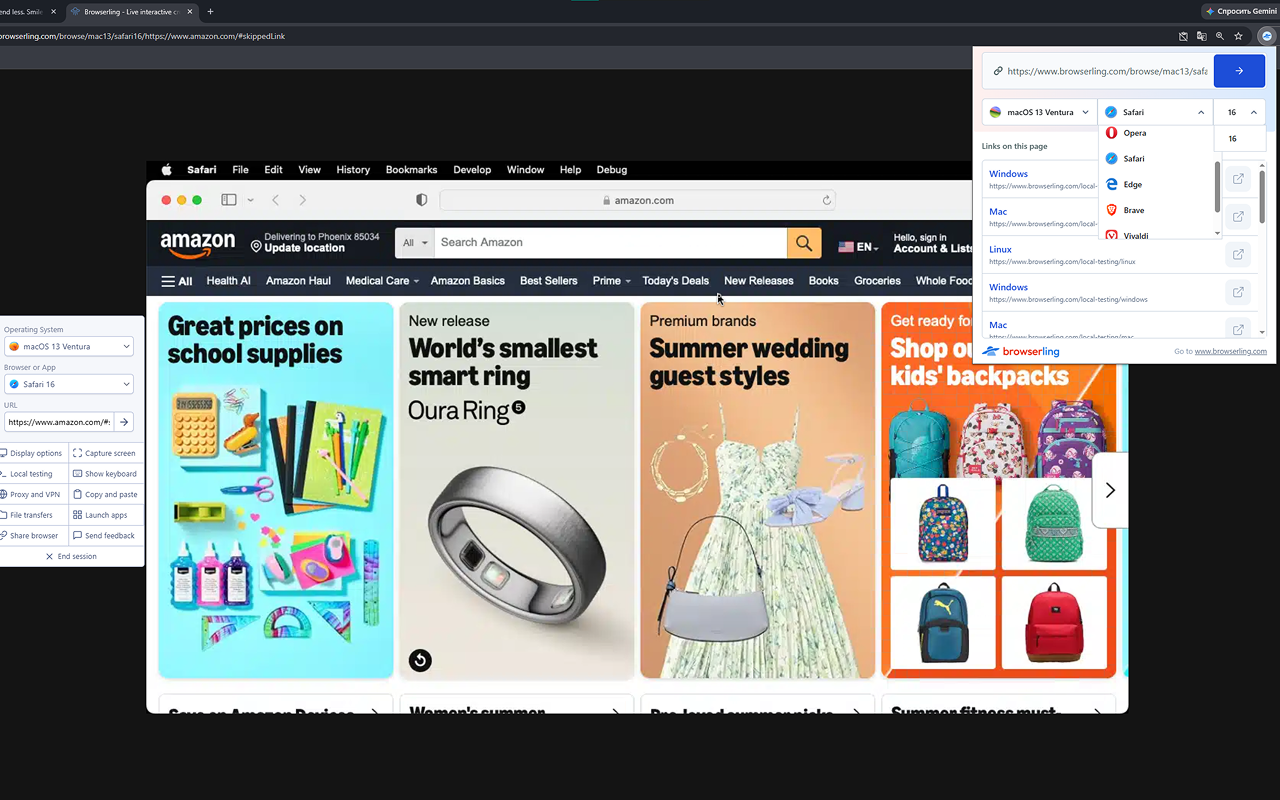This screenshot has height=800, width=1280.
Task: Bookmark the page with the Chrome star icon
Action: click(1238, 36)
